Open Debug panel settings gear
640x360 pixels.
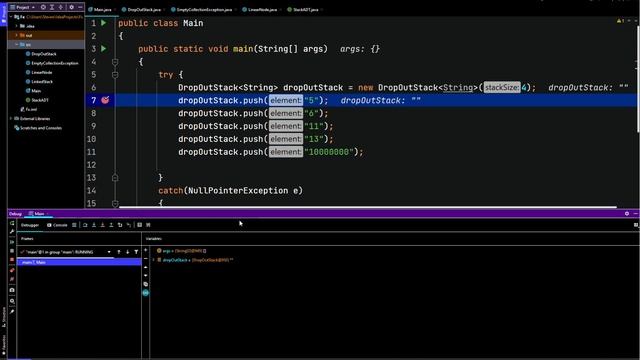point(627,213)
